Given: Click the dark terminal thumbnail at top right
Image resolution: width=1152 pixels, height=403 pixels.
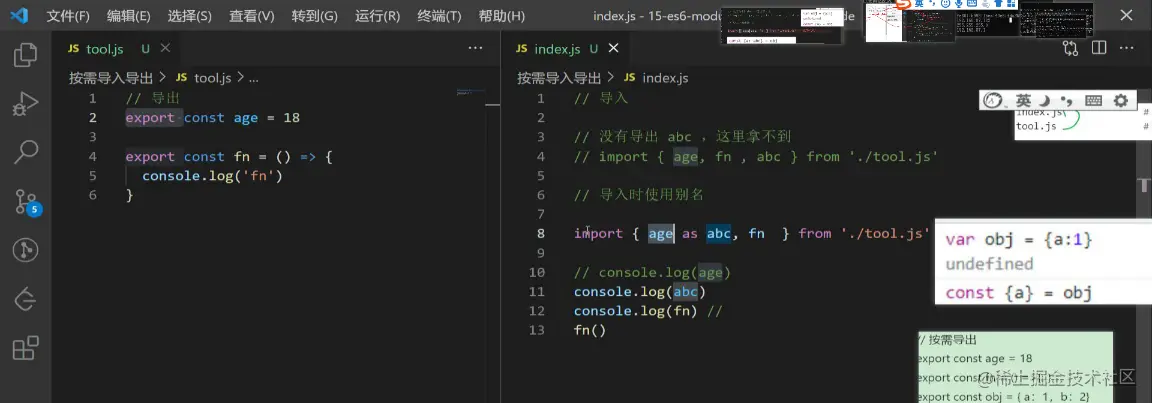Looking at the screenshot, I should (x=1056, y=21).
